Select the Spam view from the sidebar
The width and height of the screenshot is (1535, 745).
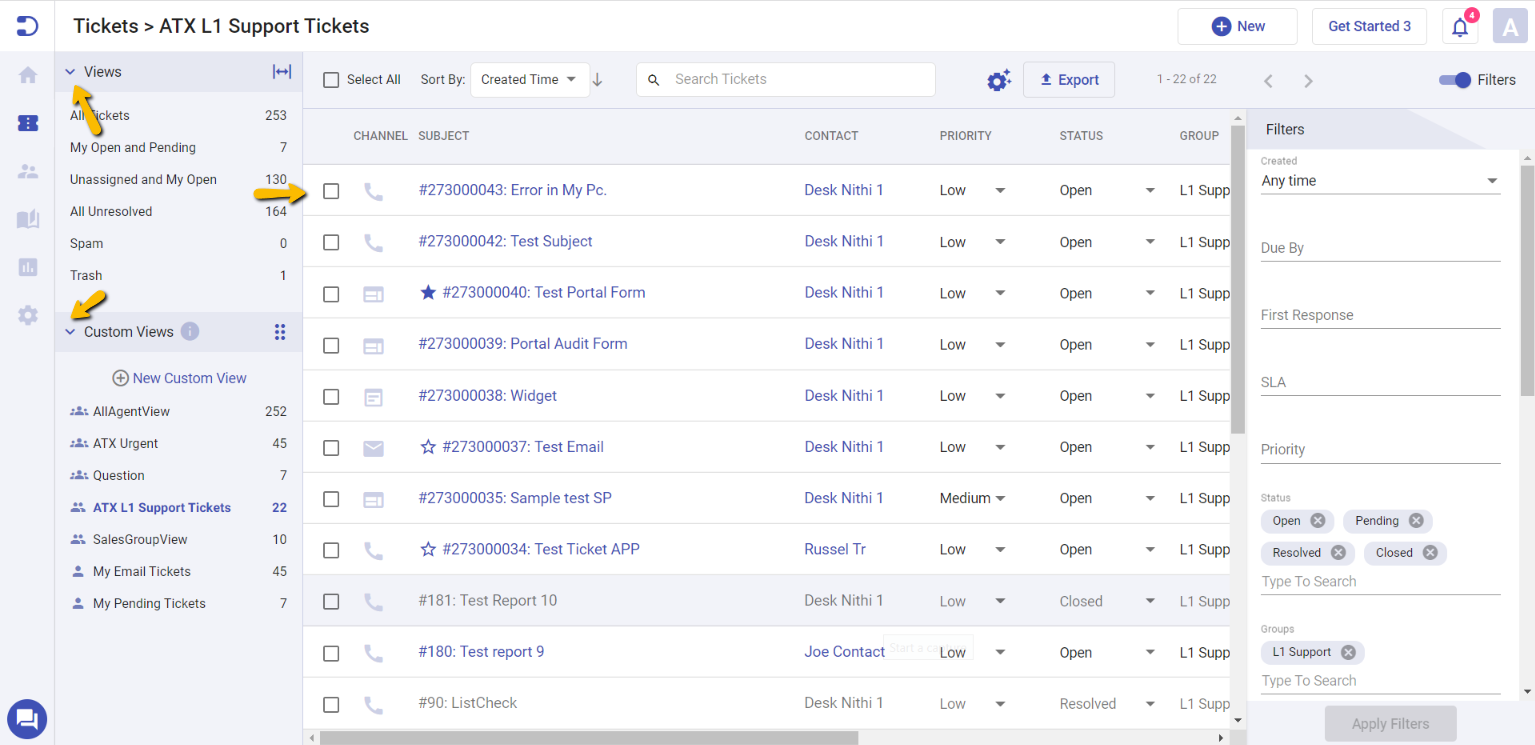tap(86, 243)
